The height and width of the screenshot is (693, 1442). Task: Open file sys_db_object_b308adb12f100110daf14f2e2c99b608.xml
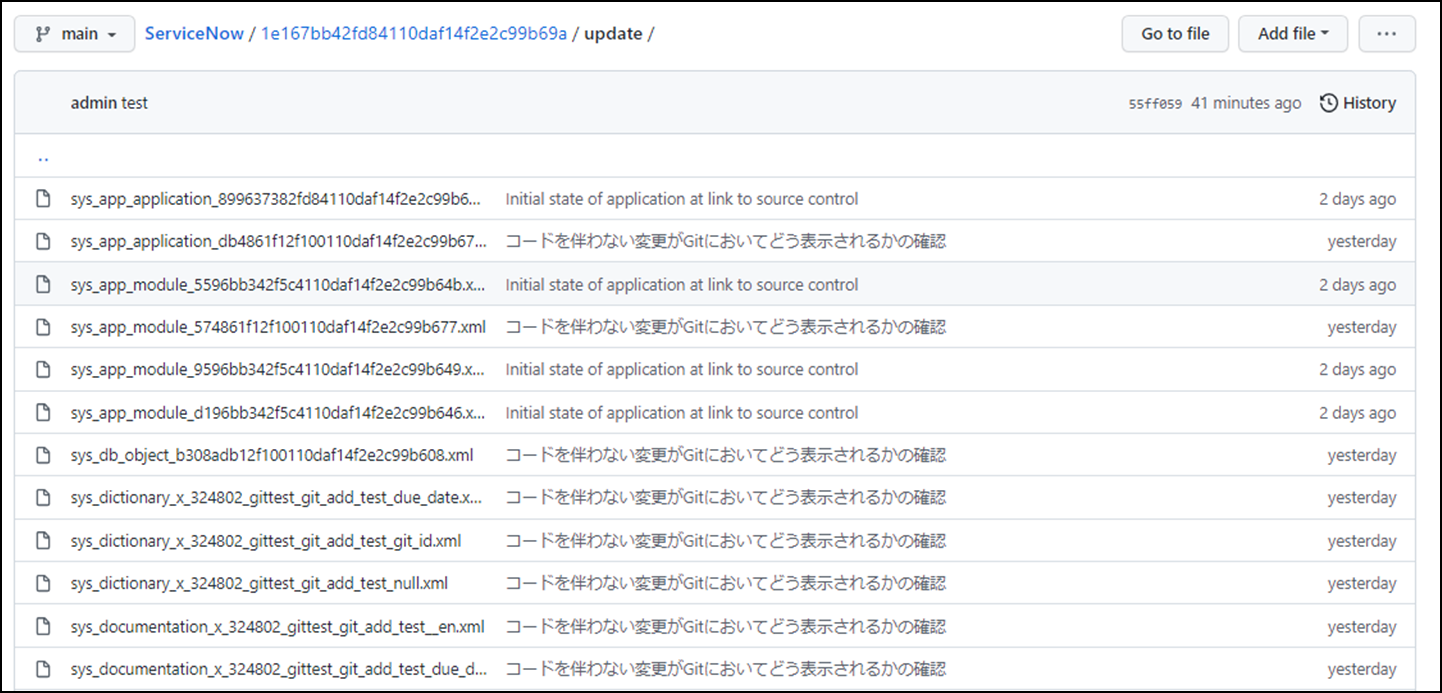coord(272,455)
